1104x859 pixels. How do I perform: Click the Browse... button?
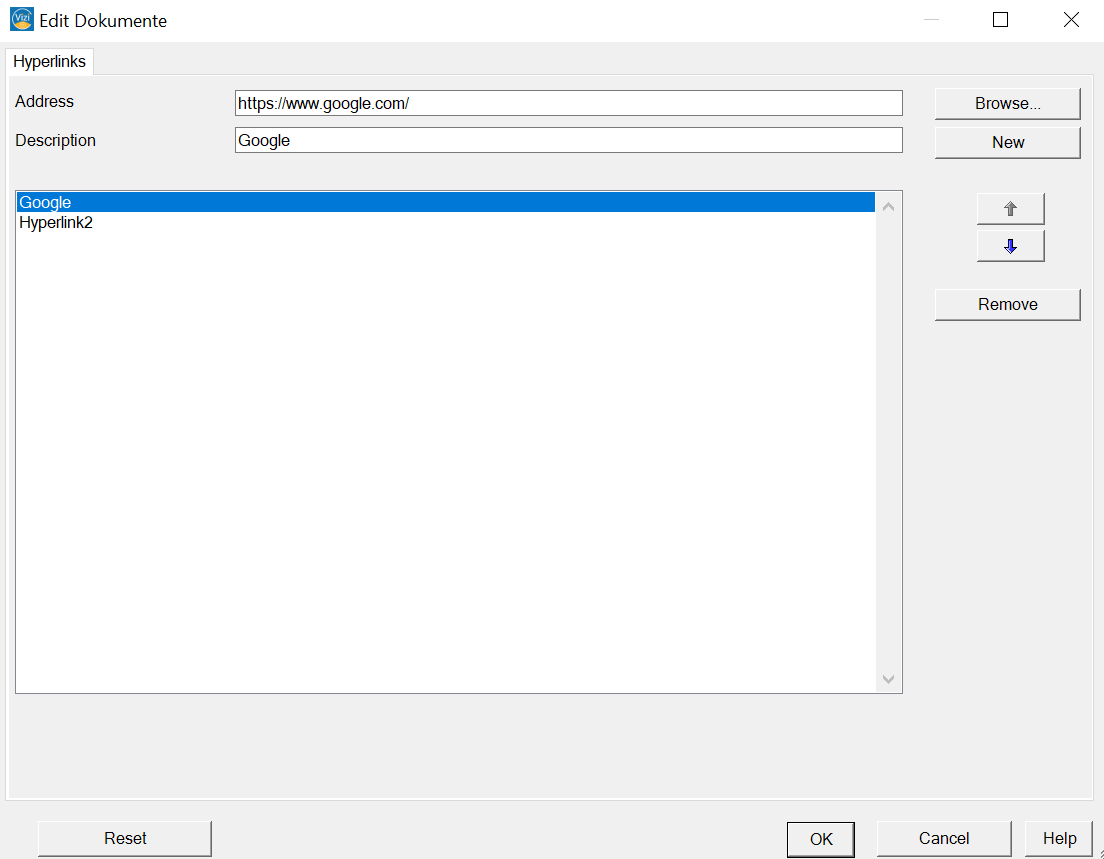[x=1007, y=104]
